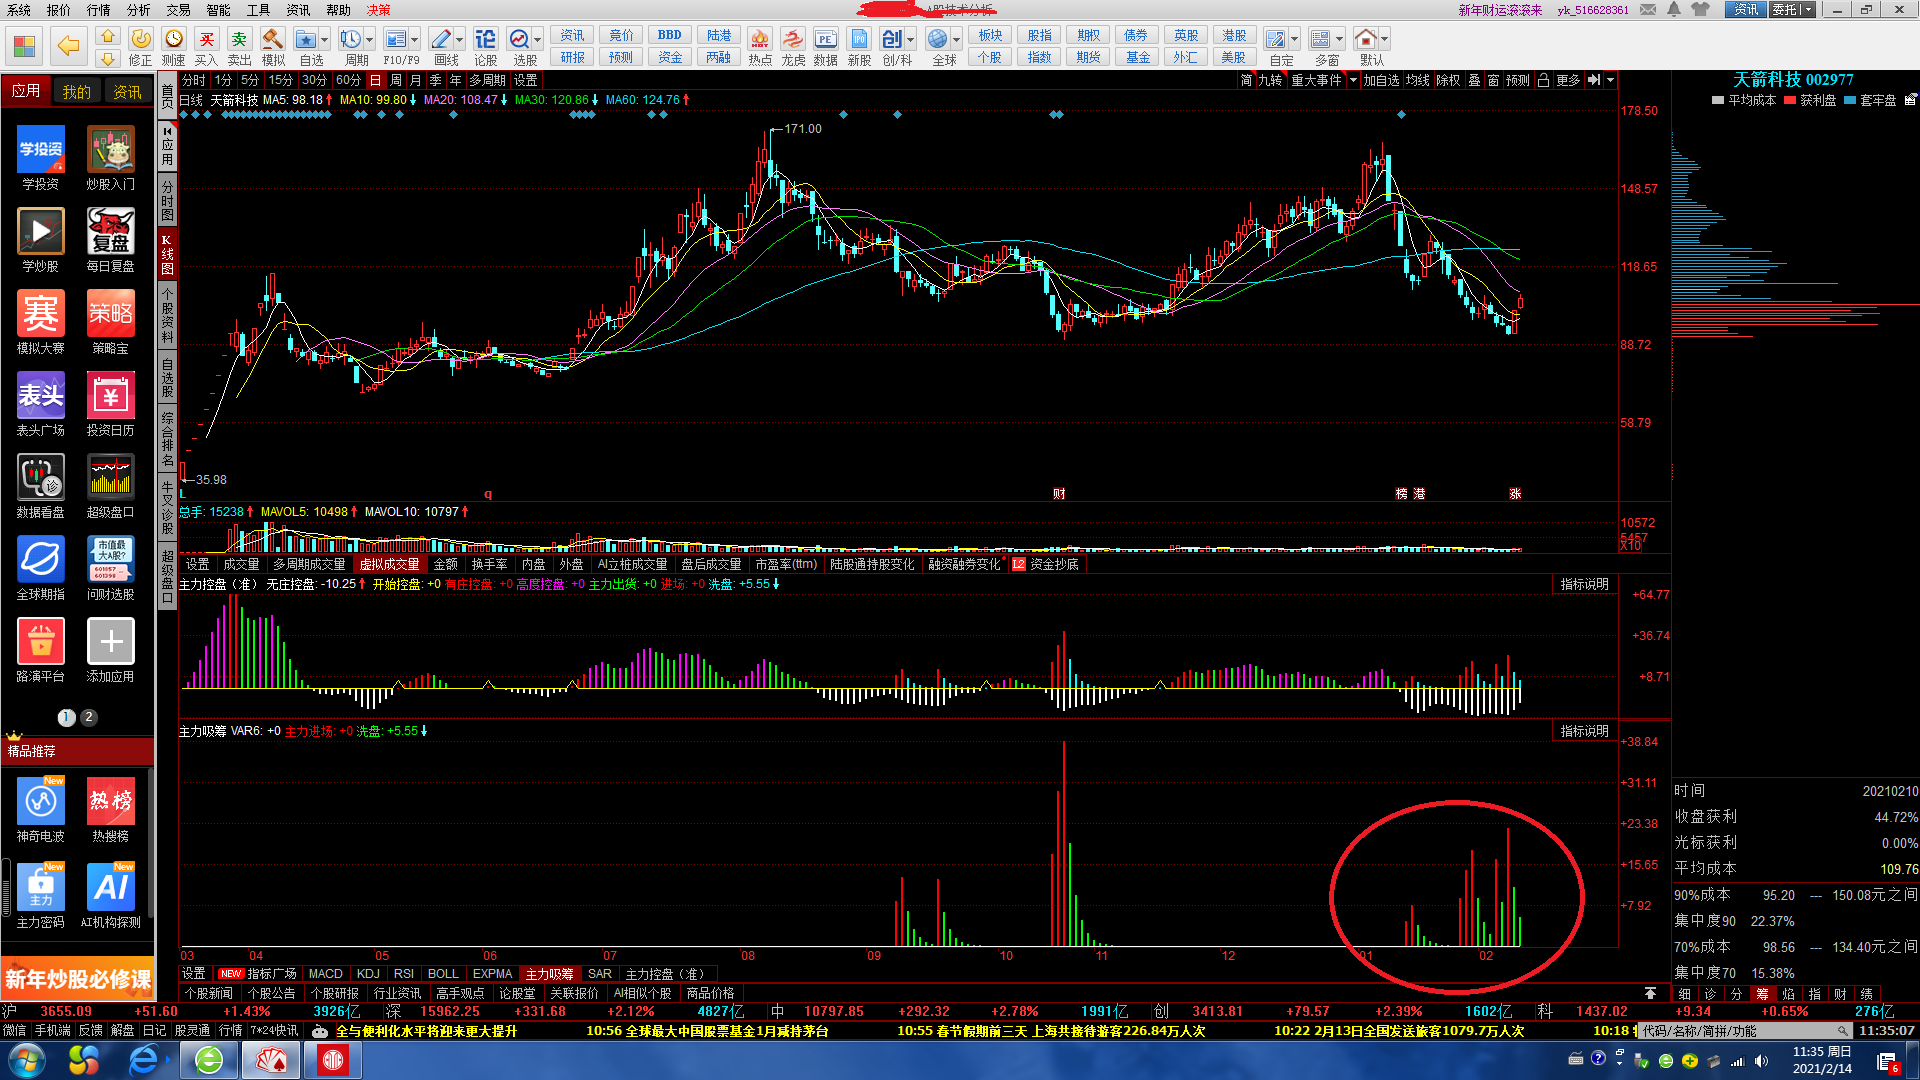Open the dropdown beside 重大事件

click(1353, 80)
